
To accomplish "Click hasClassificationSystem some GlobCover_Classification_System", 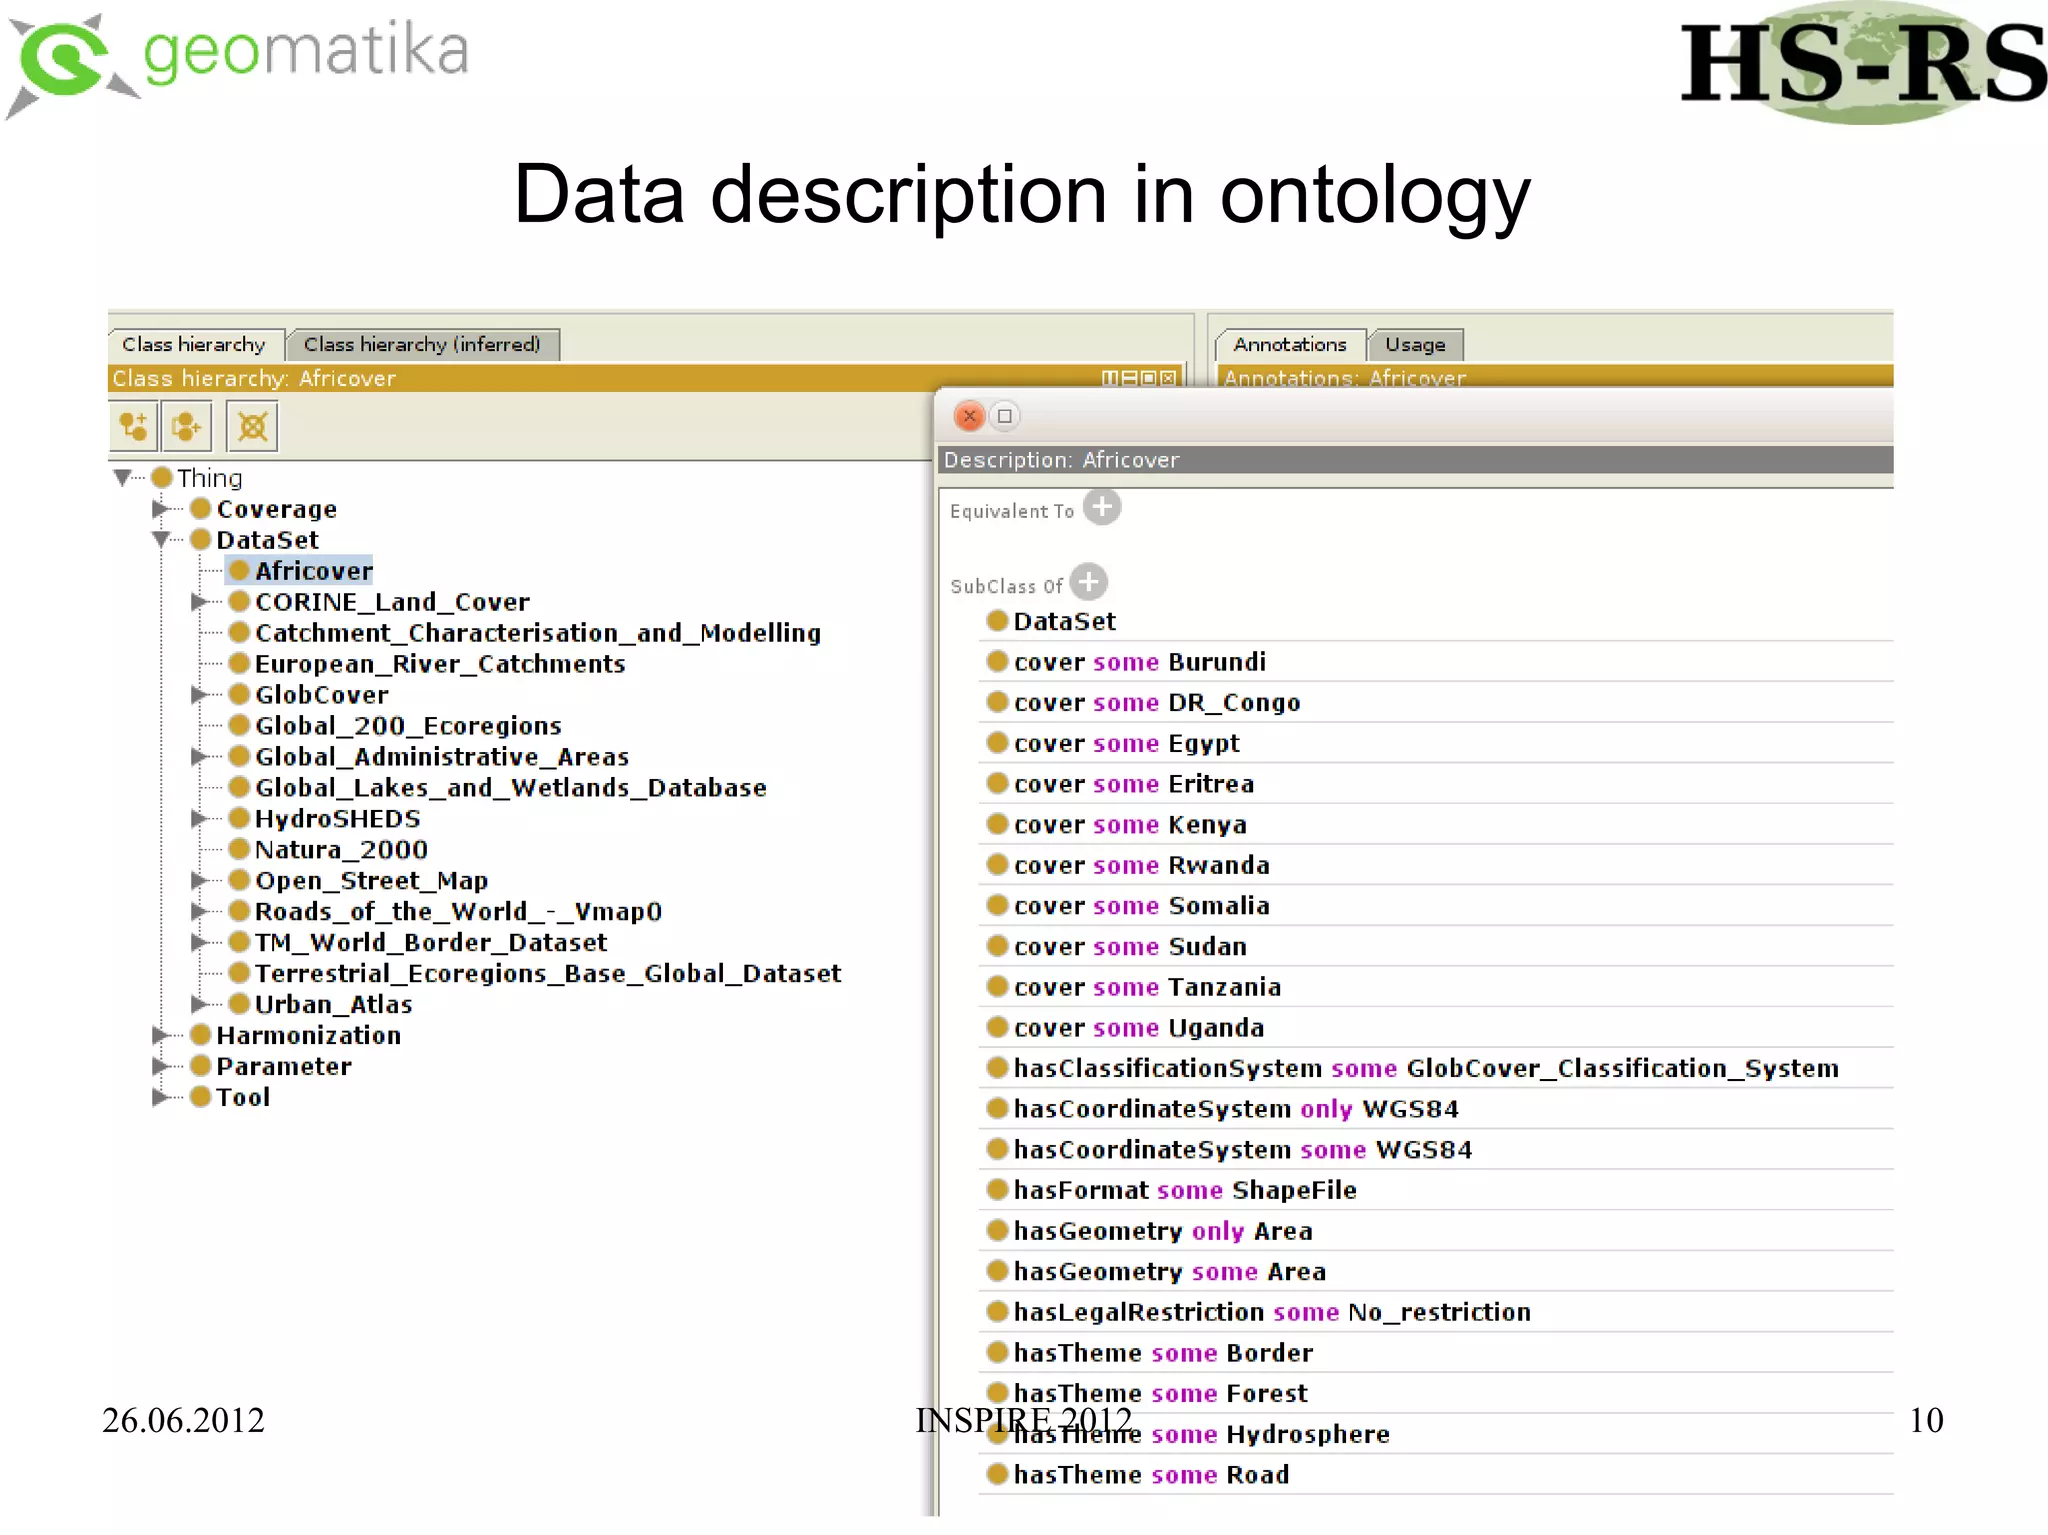I will pos(1436,1068).
